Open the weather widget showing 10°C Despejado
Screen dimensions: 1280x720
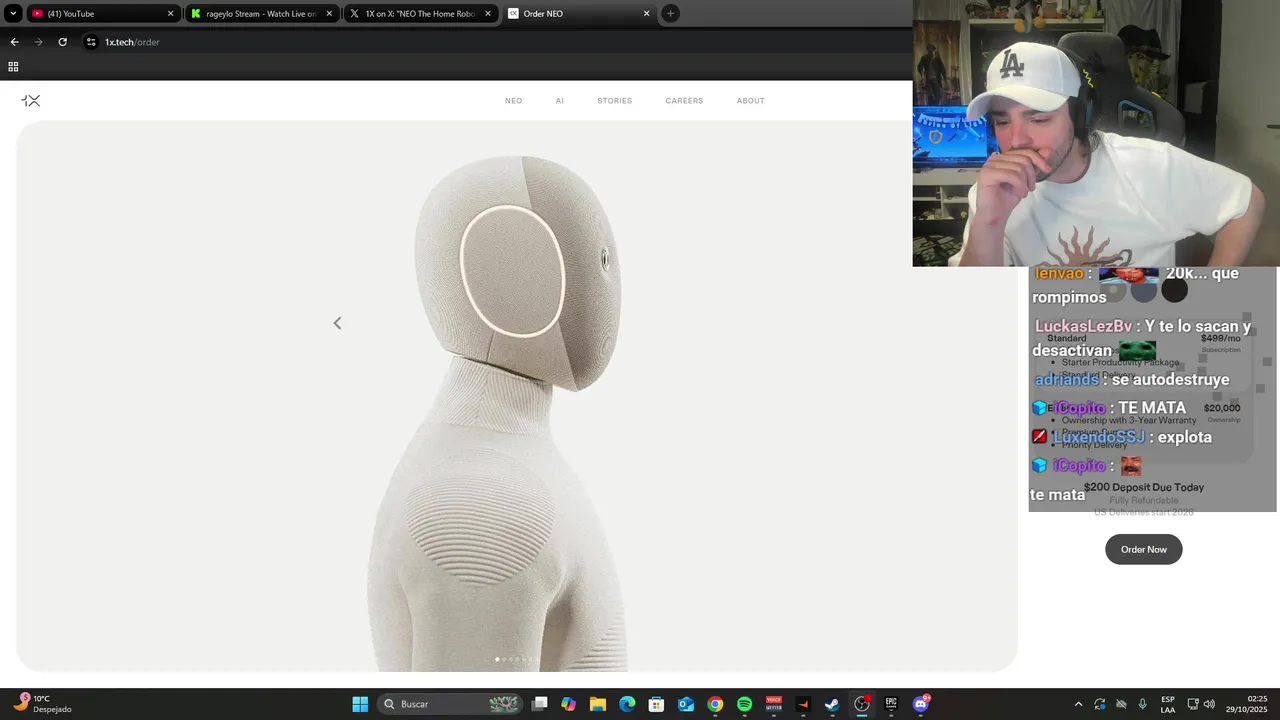click(x=43, y=704)
